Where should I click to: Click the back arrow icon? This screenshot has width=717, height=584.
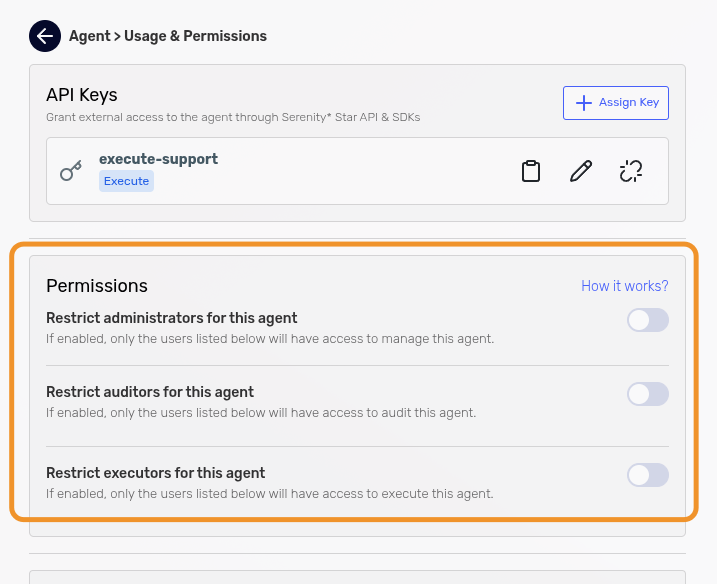tap(45, 36)
